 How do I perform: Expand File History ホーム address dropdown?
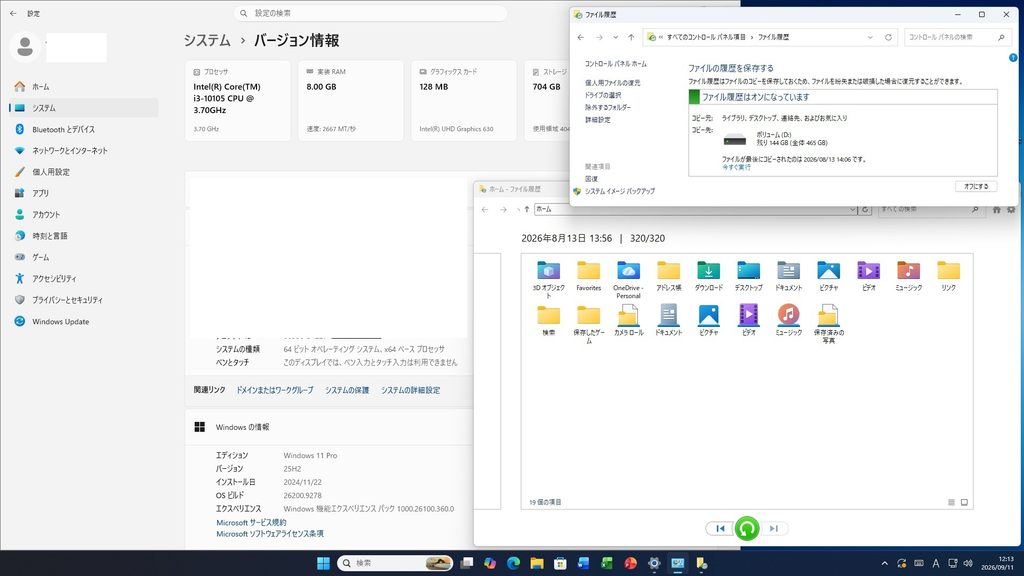pos(852,210)
